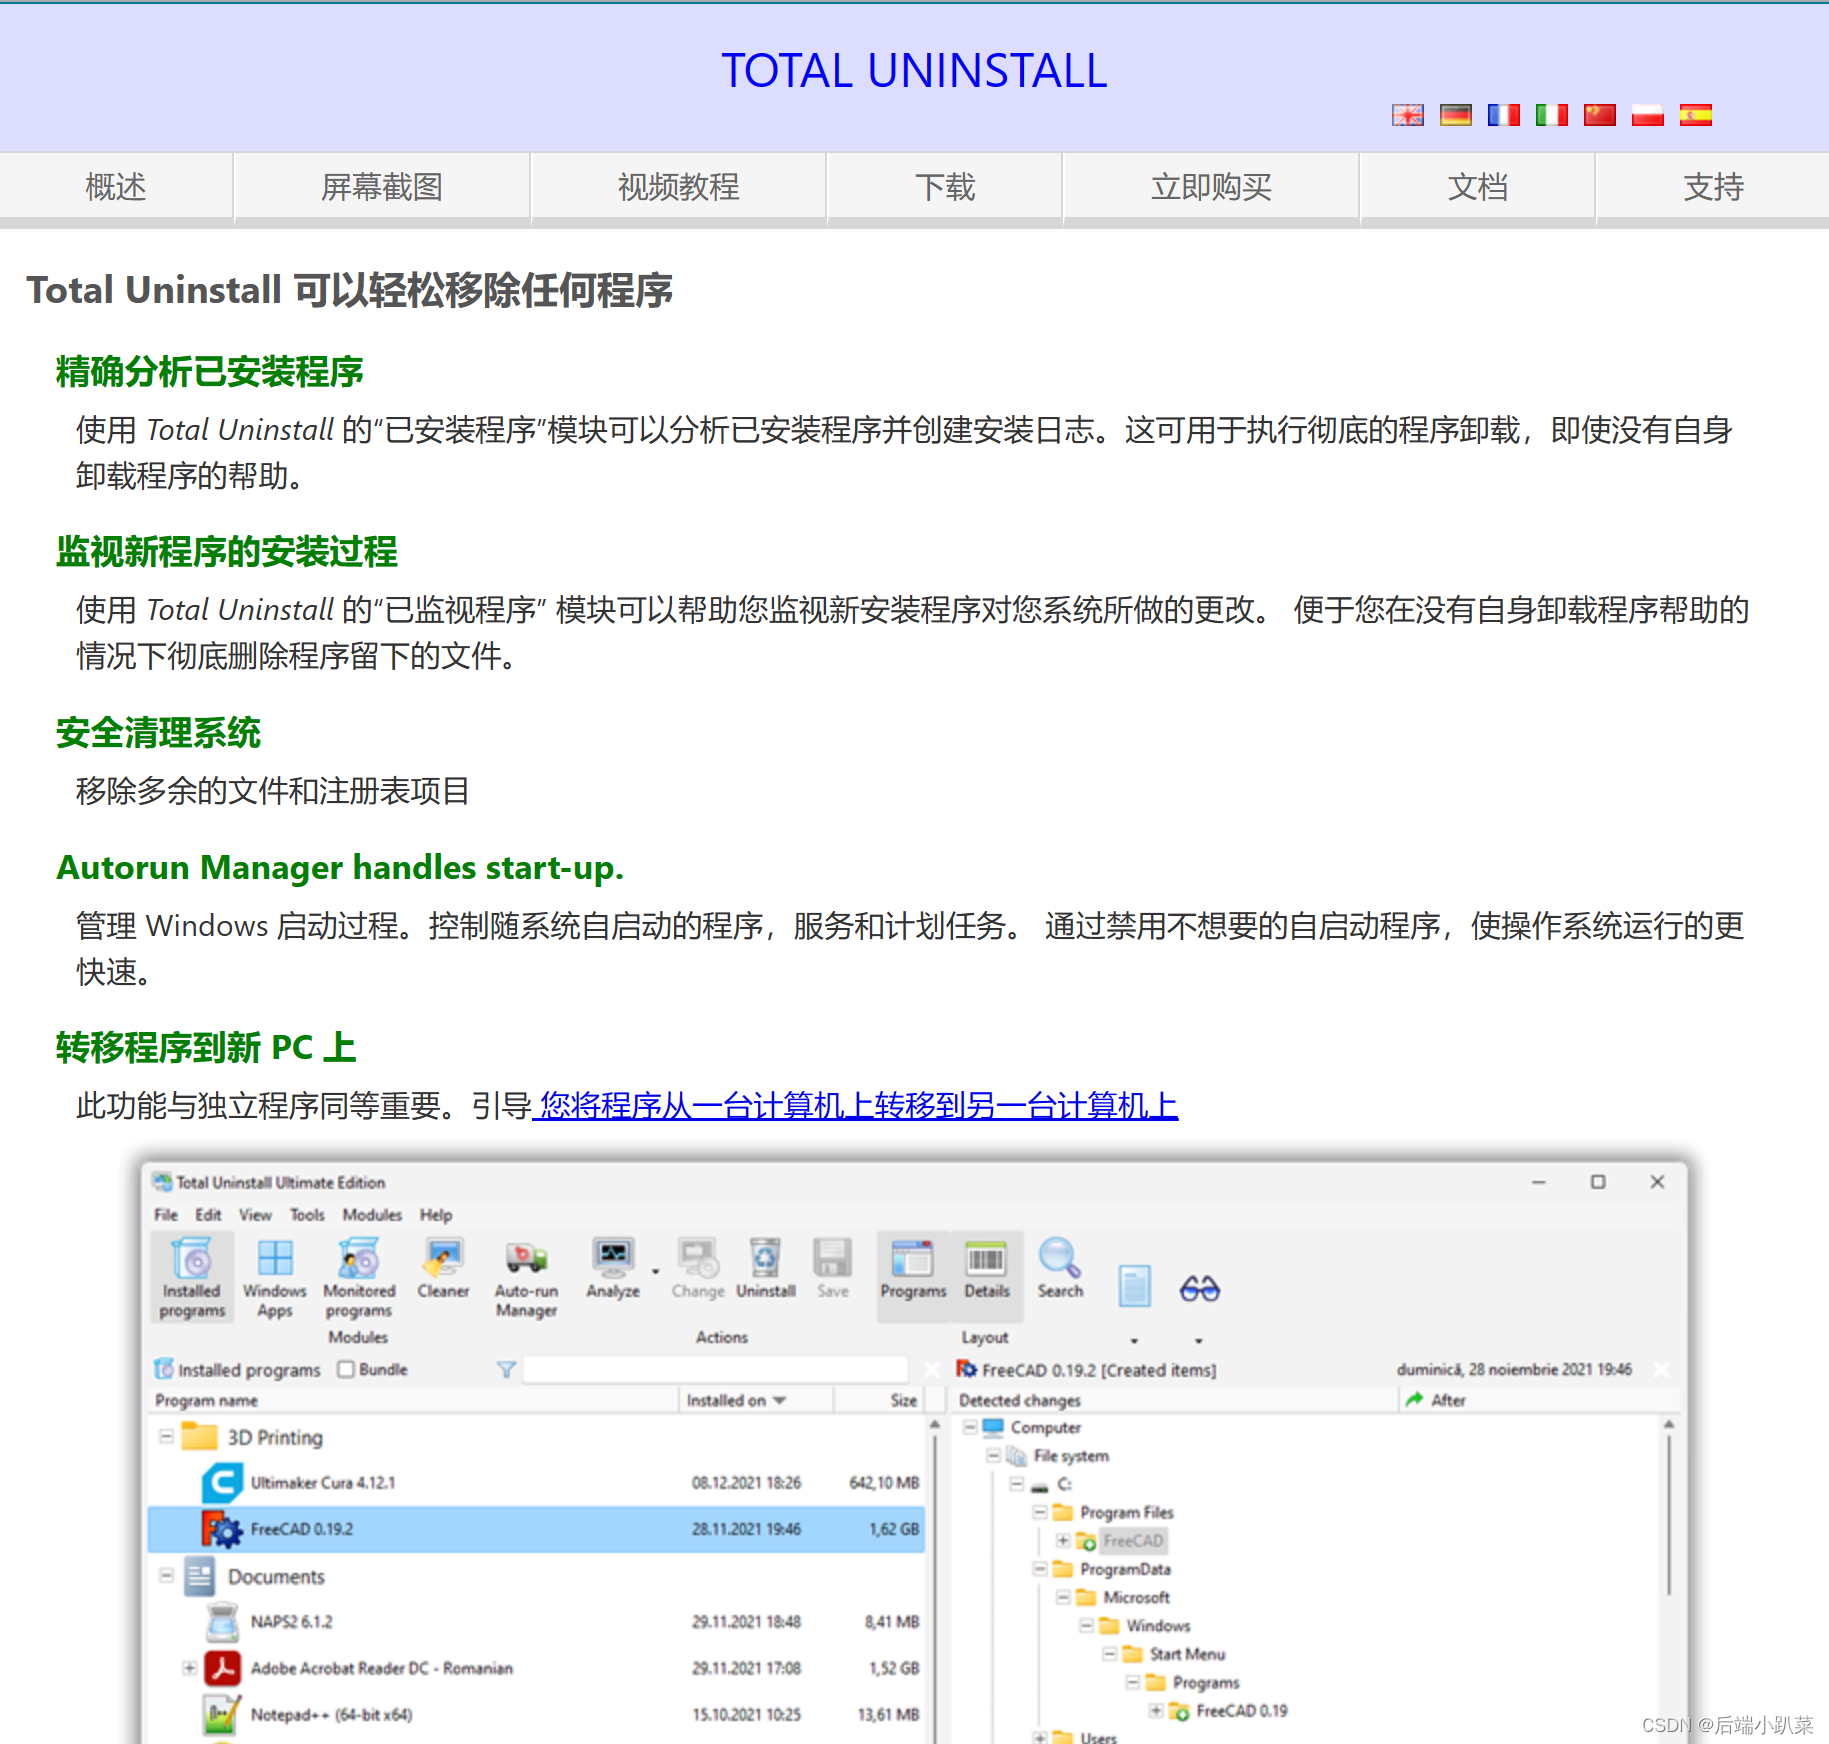Go to the 立即购买 tab
1829x1744 pixels.
(1211, 187)
